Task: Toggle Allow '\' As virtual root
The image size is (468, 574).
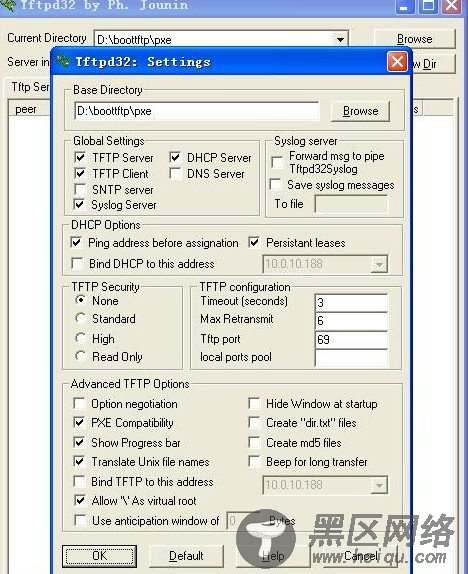Action: [x=80, y=500]
